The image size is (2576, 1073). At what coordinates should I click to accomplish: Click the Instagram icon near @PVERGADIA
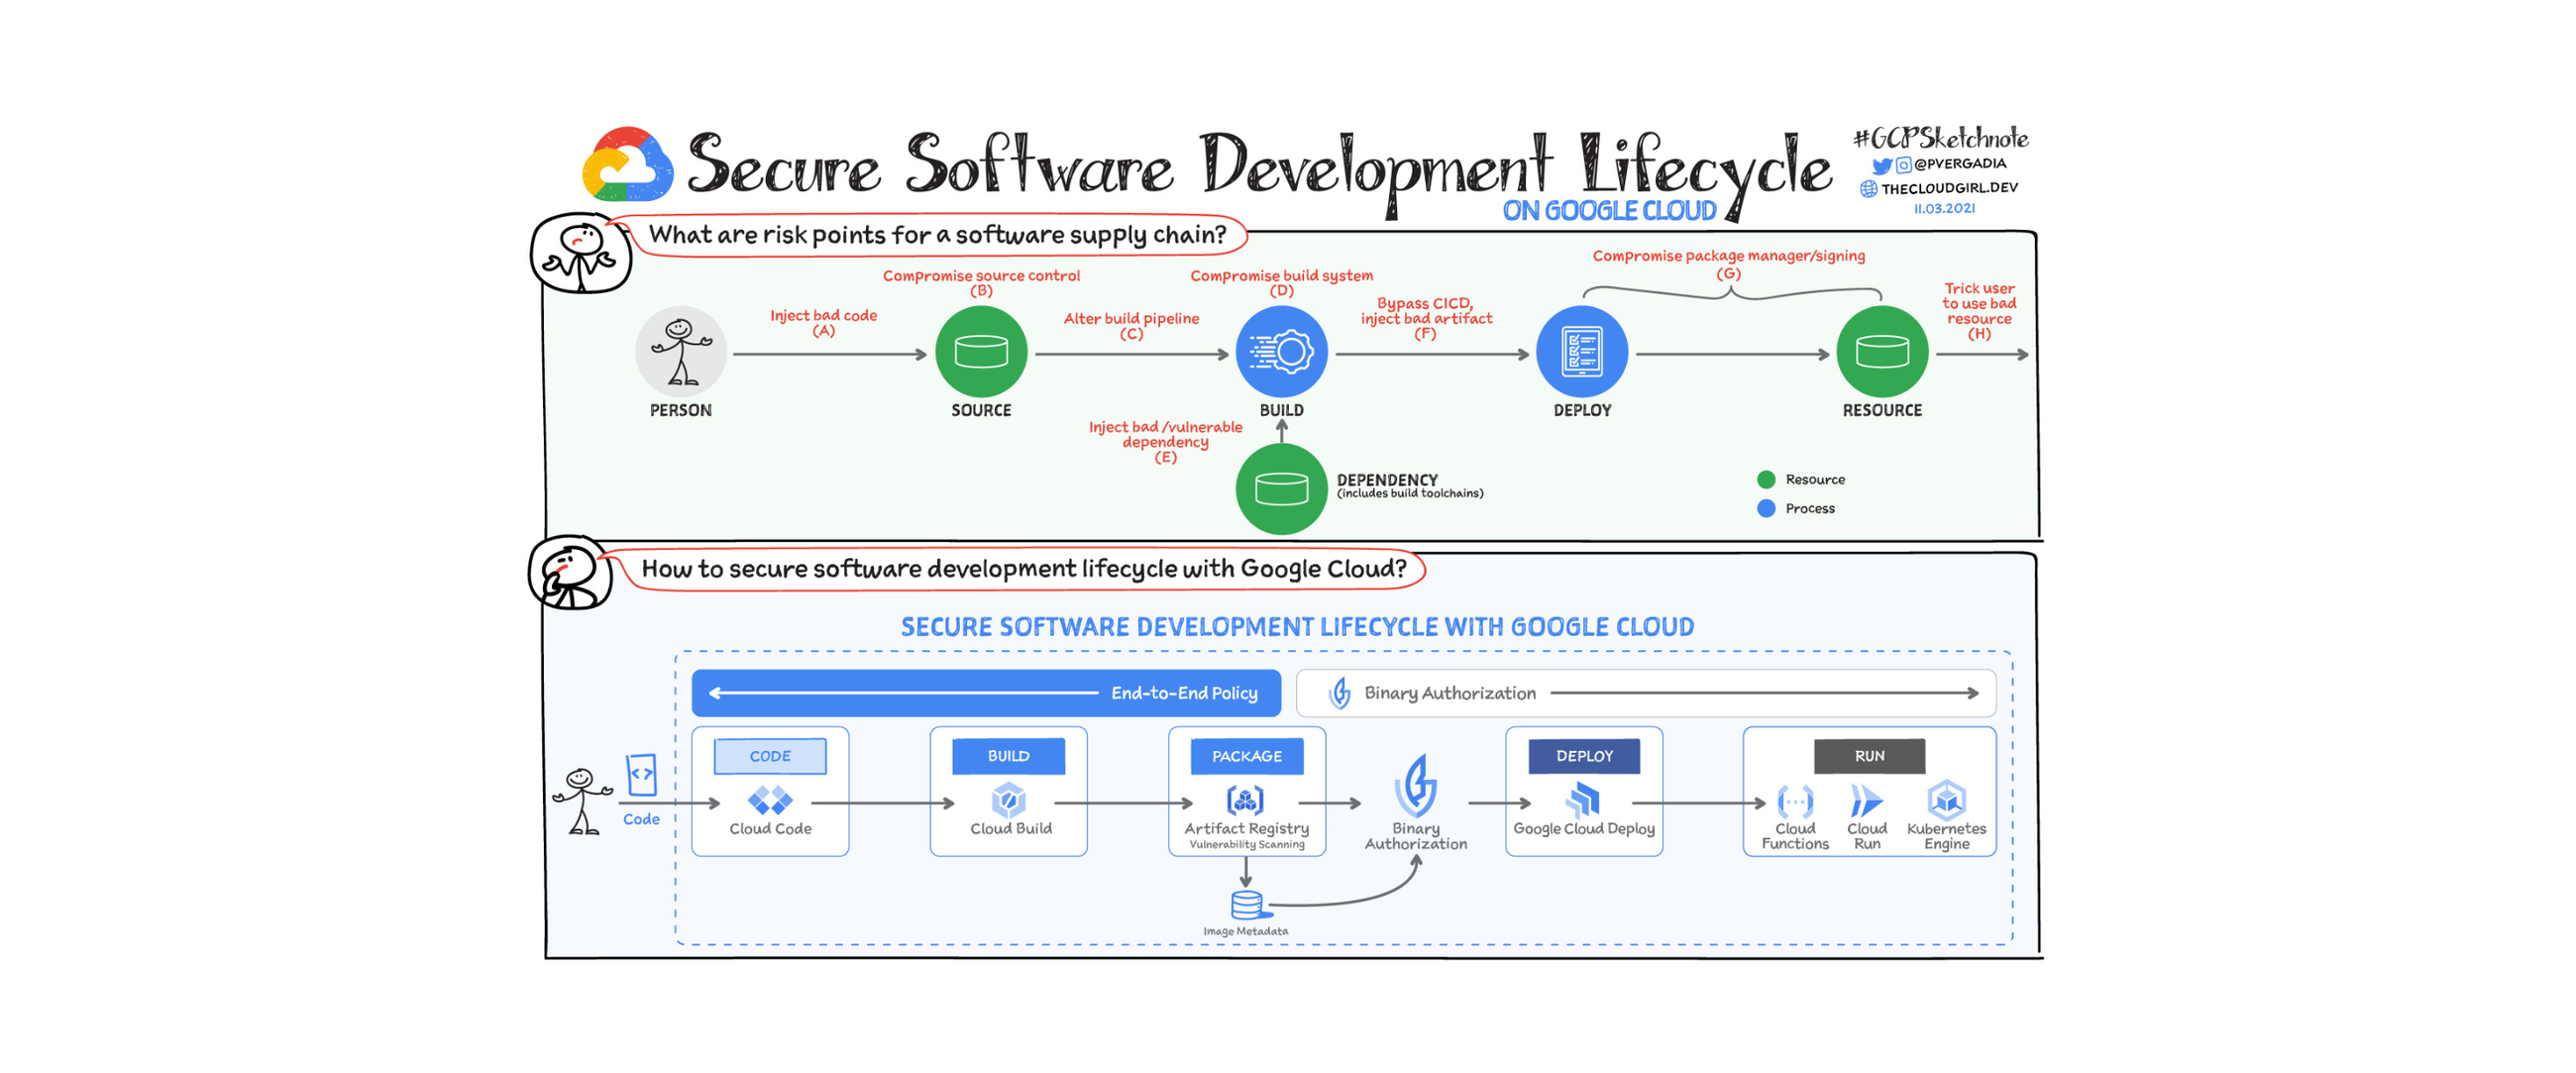coord(1903,165)
